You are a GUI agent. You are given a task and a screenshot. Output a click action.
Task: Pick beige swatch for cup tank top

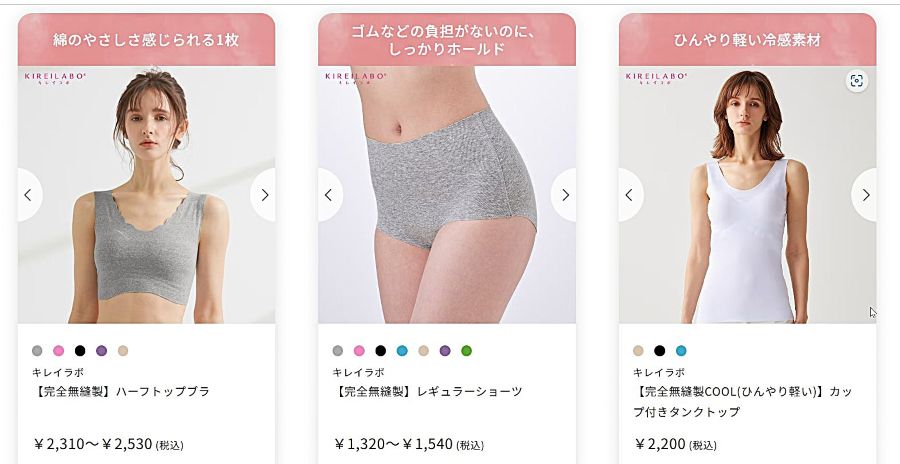[x=638, y=351]
